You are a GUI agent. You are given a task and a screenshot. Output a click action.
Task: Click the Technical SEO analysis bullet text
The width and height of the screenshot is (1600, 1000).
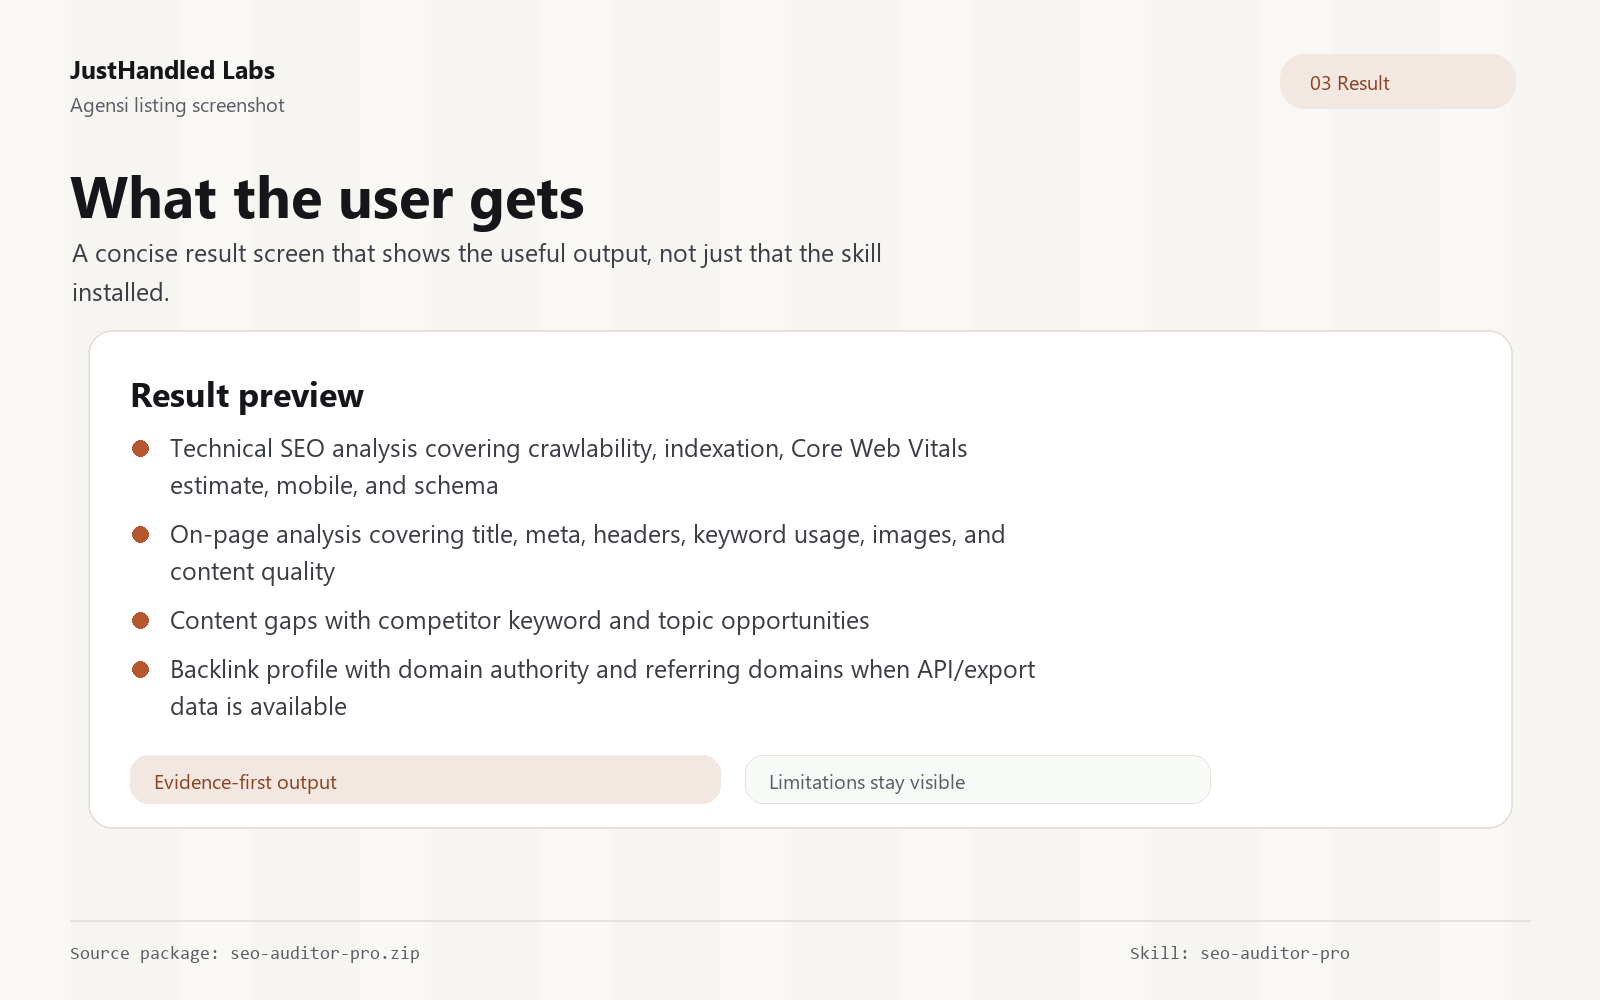[569, 467]
